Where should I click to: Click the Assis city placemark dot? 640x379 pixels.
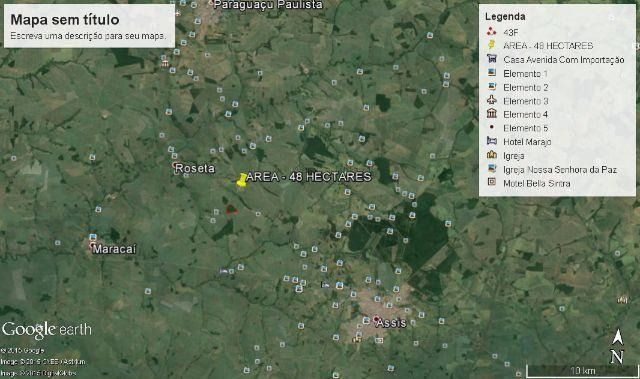click(376, 319)
